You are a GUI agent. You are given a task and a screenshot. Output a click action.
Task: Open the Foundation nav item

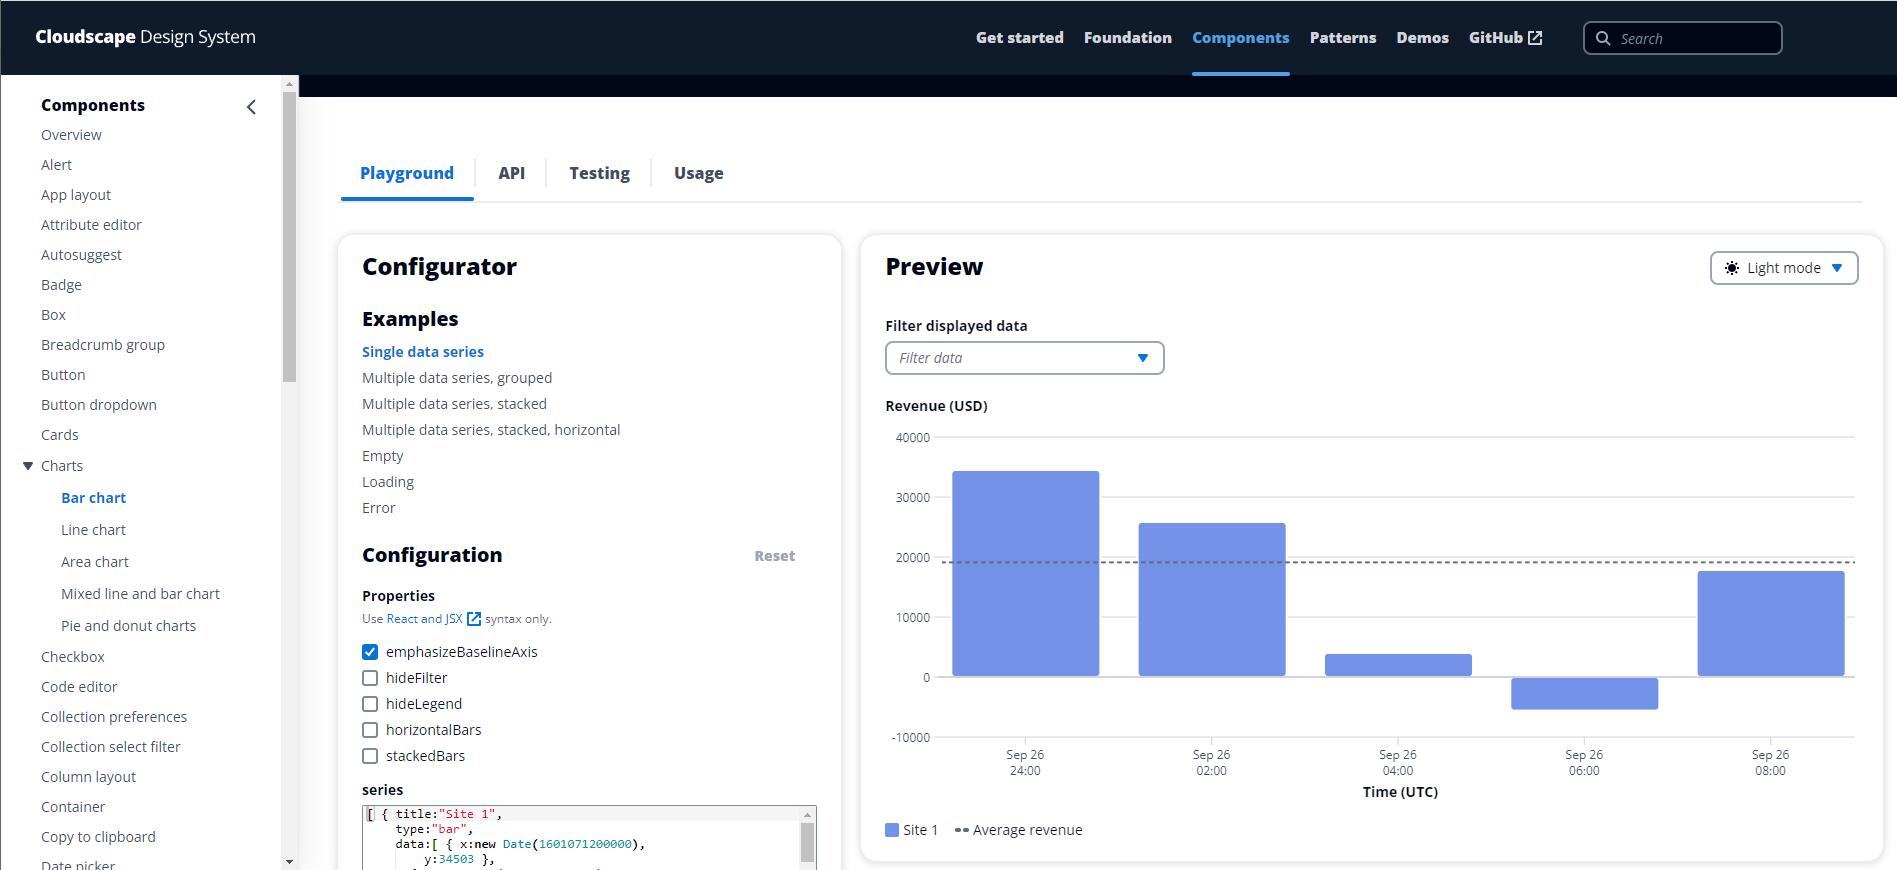click(x=1127, y=38)
